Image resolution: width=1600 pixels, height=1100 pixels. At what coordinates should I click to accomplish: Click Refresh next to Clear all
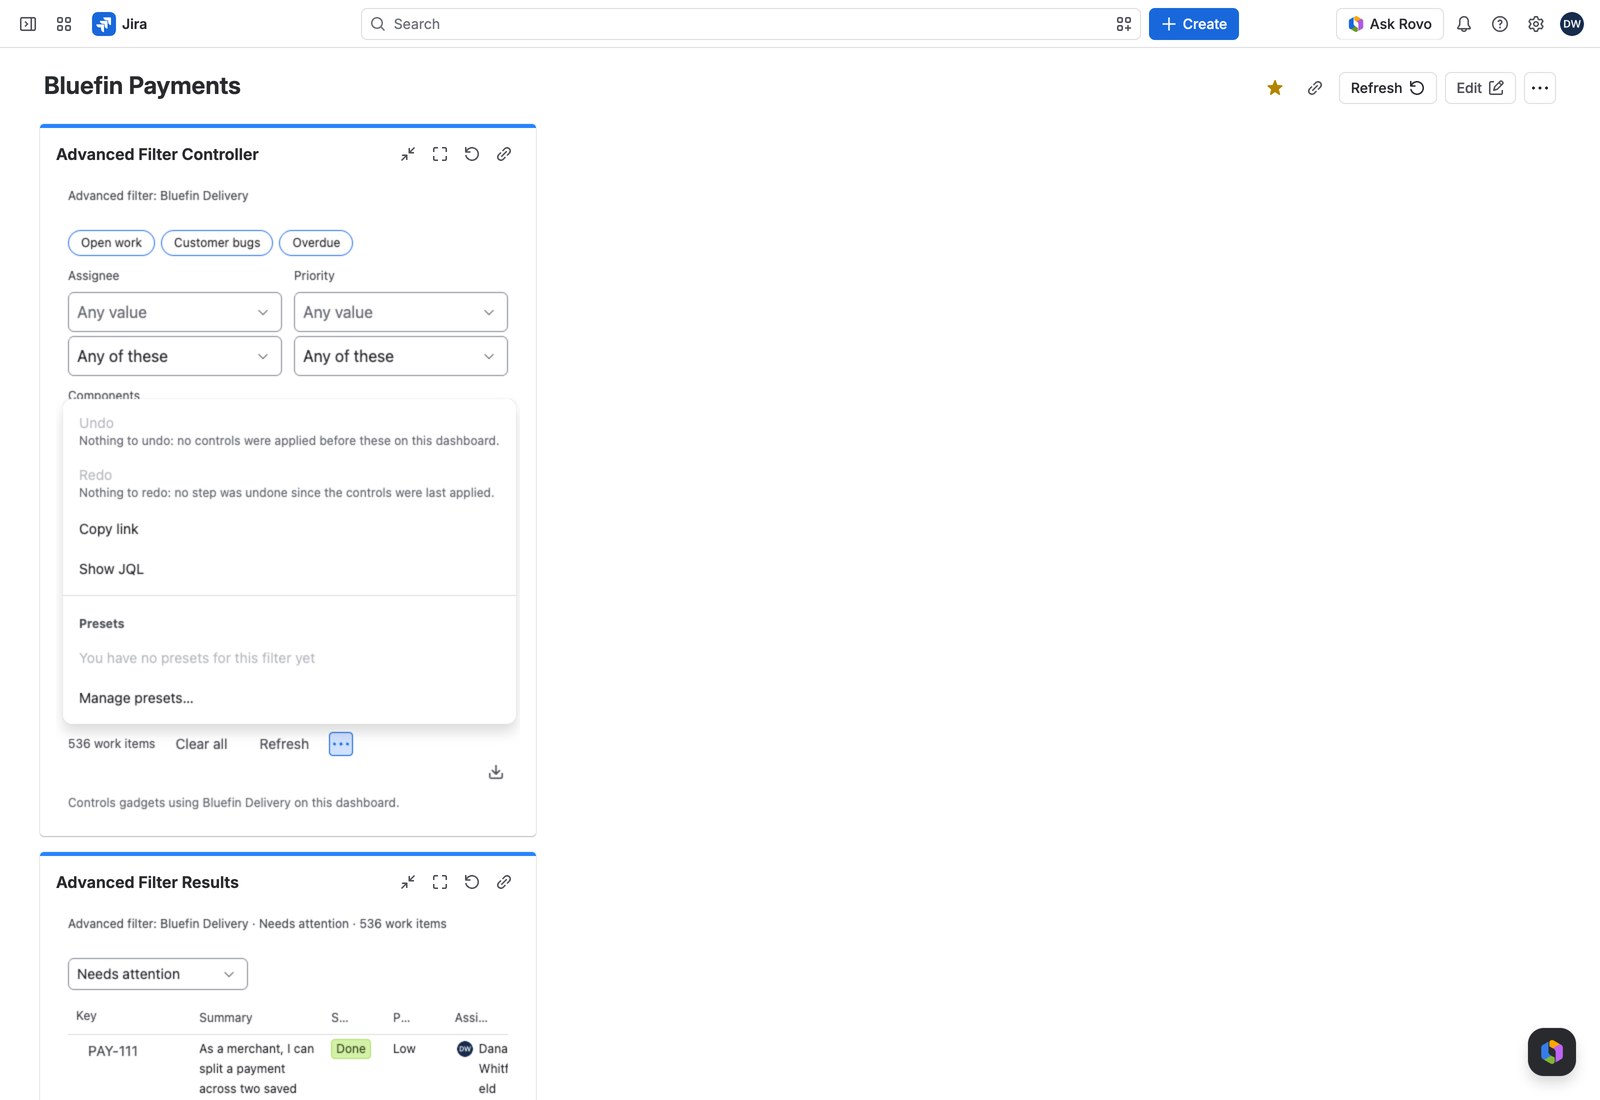point(284,744)
